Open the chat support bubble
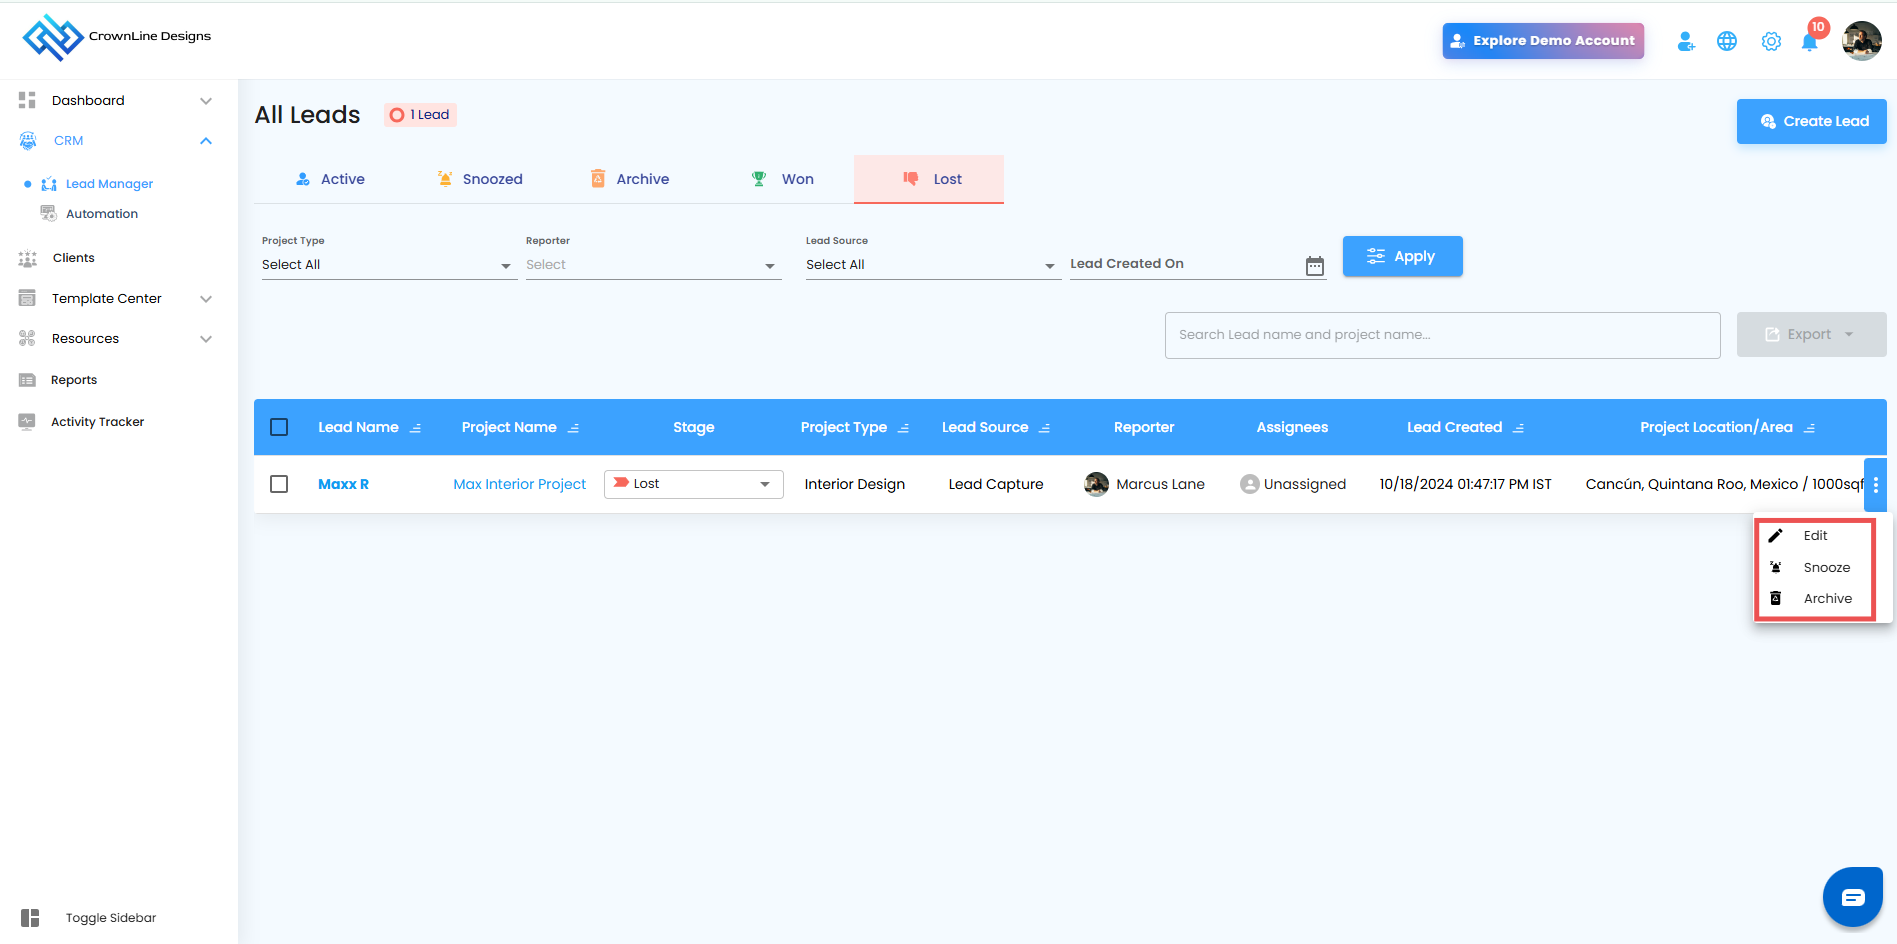This screenshot has width=1897, height=944. [1853, 897]
